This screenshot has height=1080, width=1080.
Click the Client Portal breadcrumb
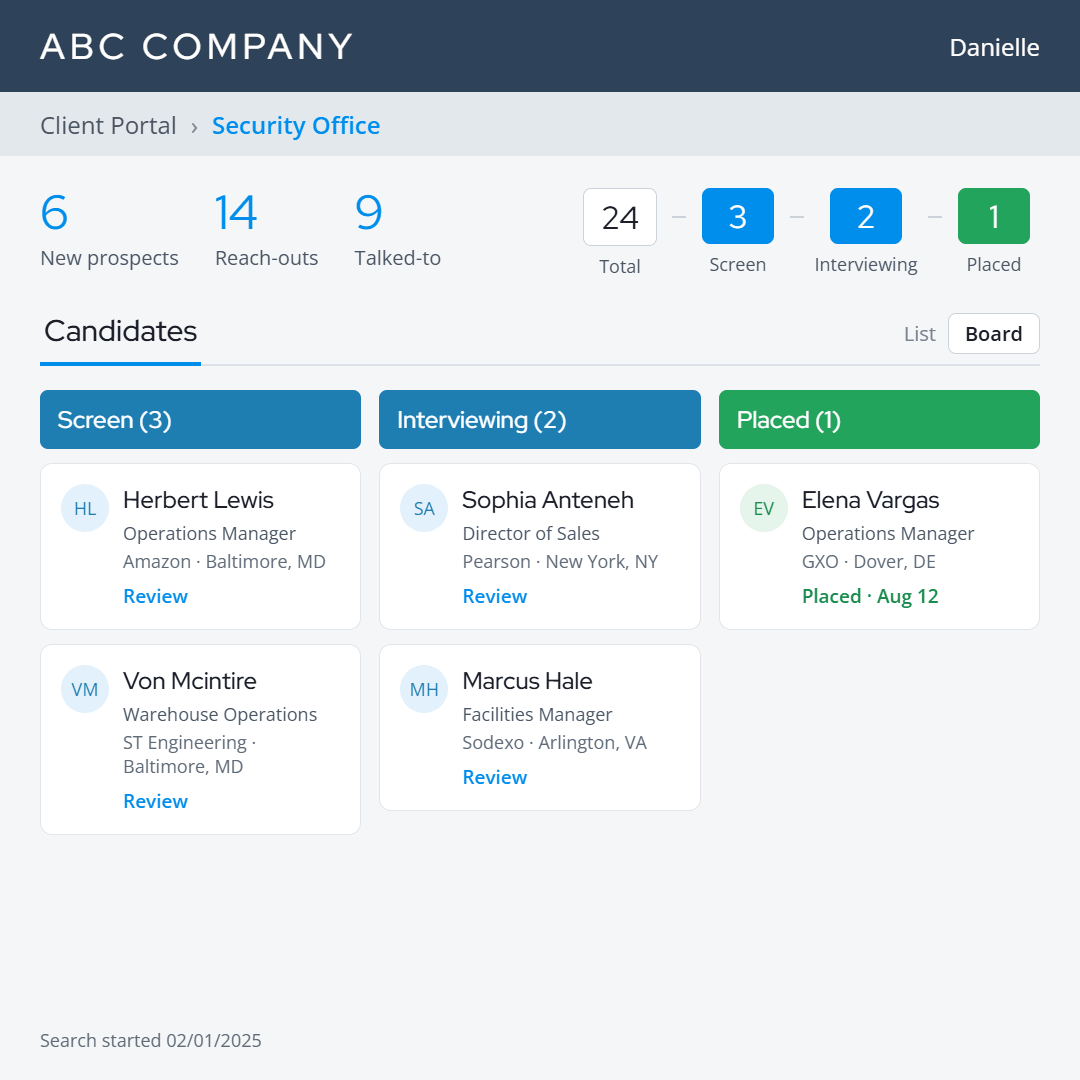(108, 126)
